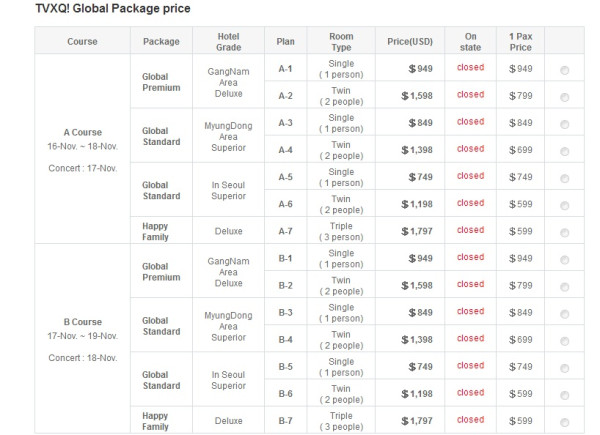Click the '16-Nov. ~ 18-Nov.' date text
Viewport: 600px width, 435px height.
tap(82, 147)
